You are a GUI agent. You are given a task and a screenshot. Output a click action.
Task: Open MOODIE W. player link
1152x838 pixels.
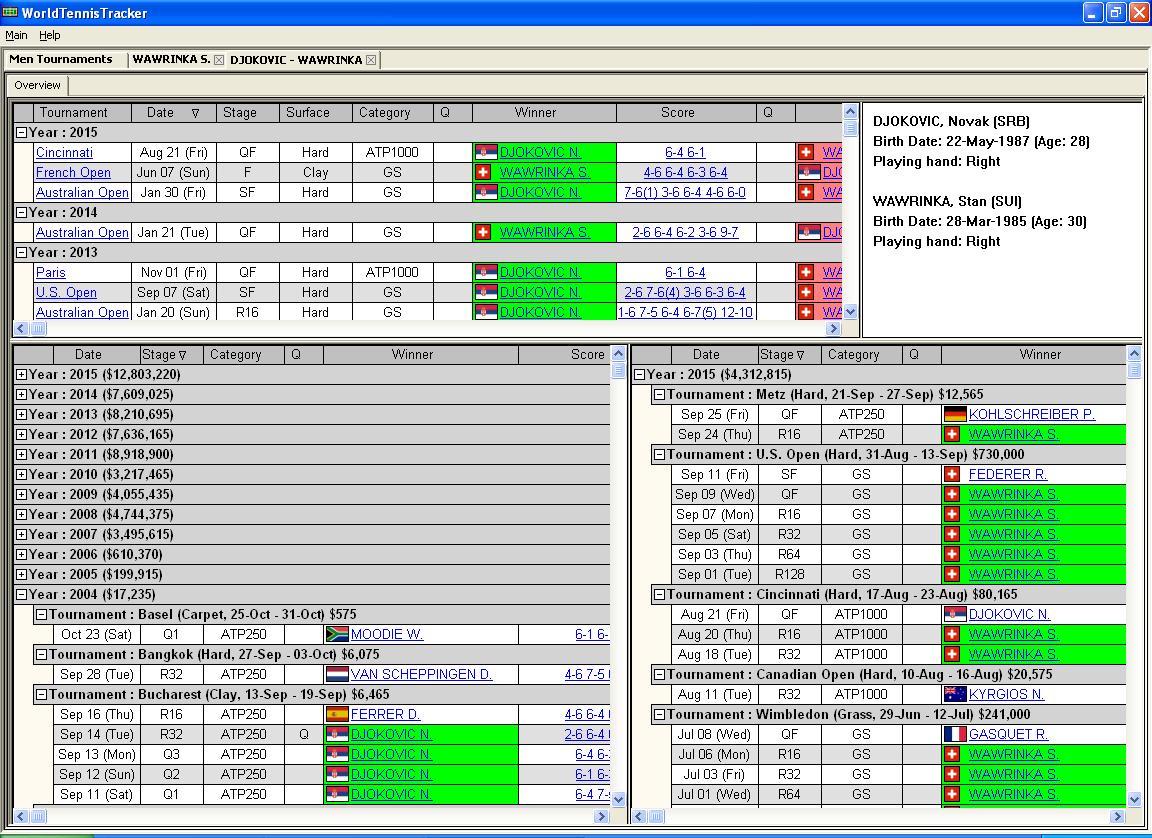coord(387,634)
